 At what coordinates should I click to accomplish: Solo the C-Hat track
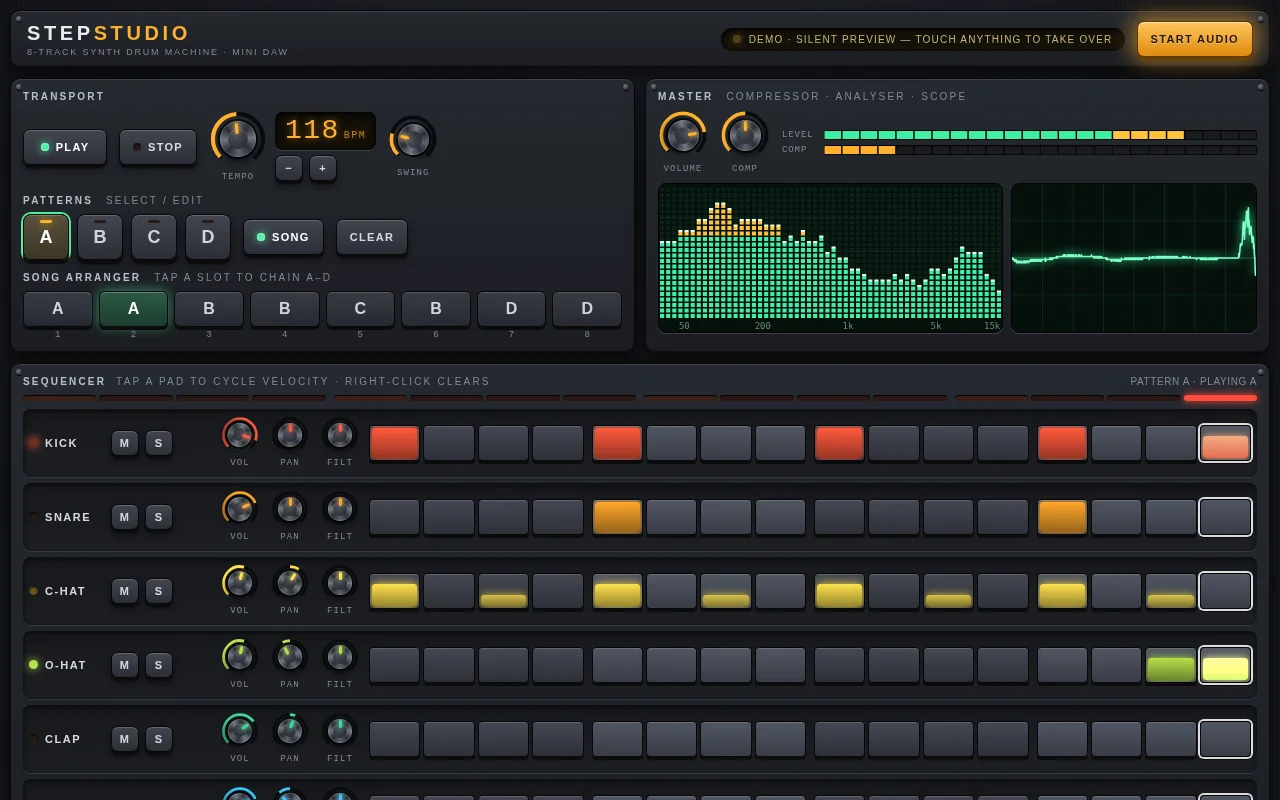pos(159,591)
